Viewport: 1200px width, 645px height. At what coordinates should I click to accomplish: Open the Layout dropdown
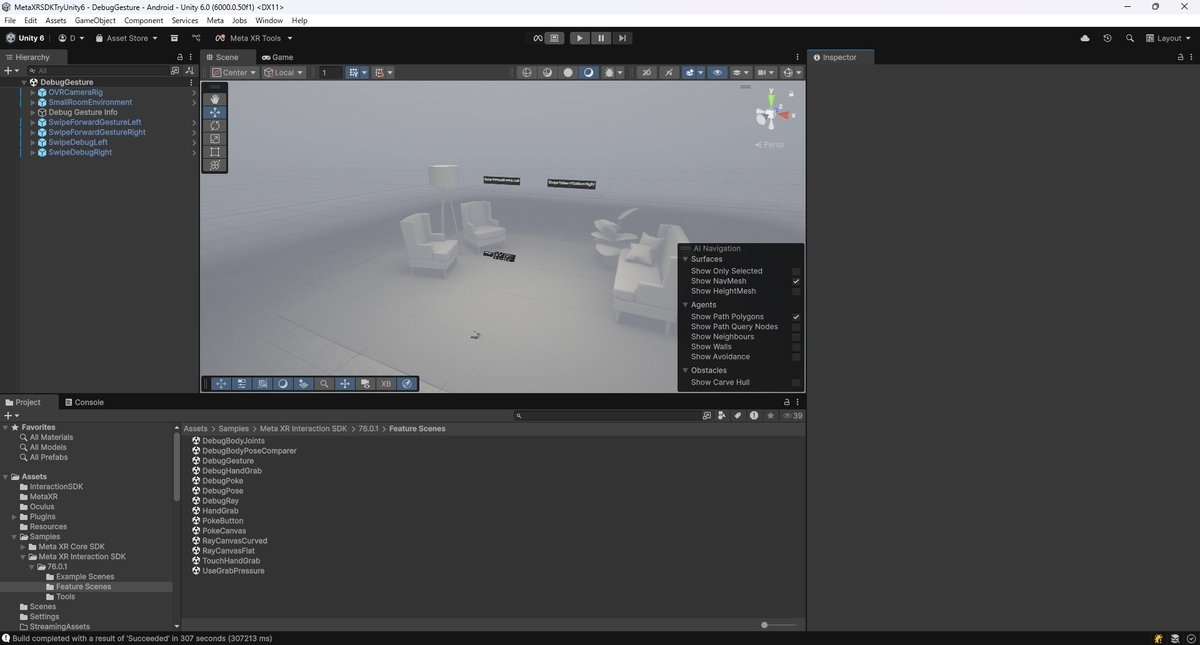[1168, 38]
